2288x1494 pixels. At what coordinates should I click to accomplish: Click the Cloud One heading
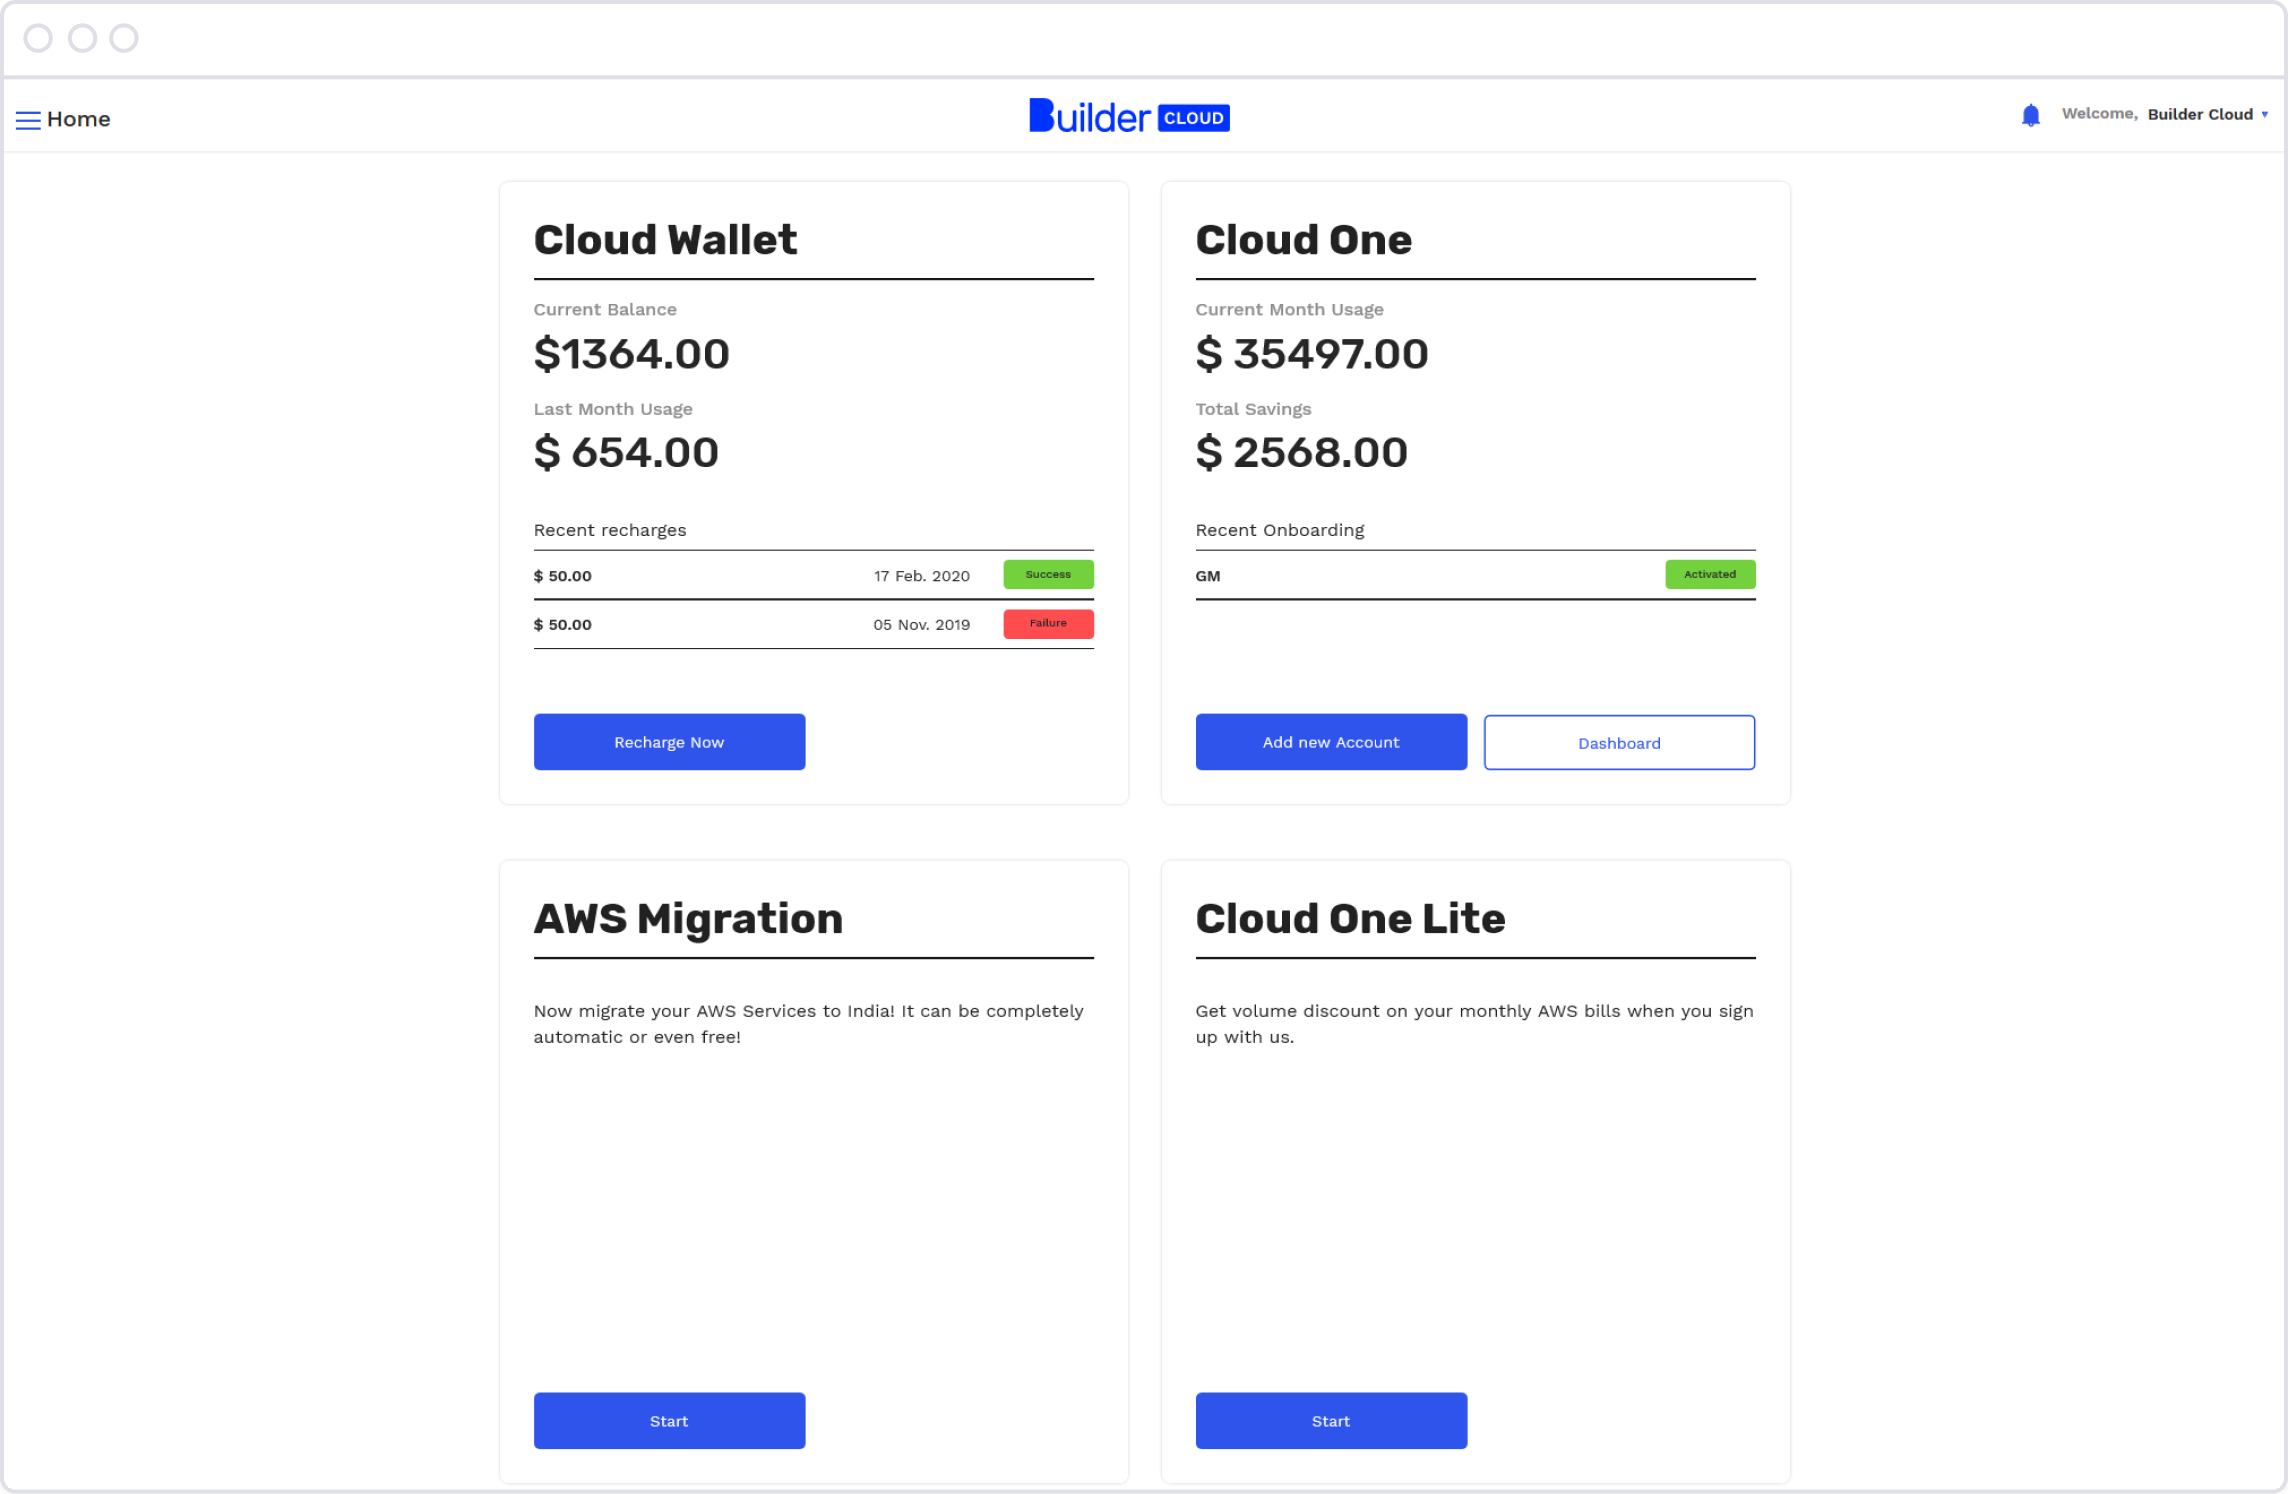point(1304,240)
